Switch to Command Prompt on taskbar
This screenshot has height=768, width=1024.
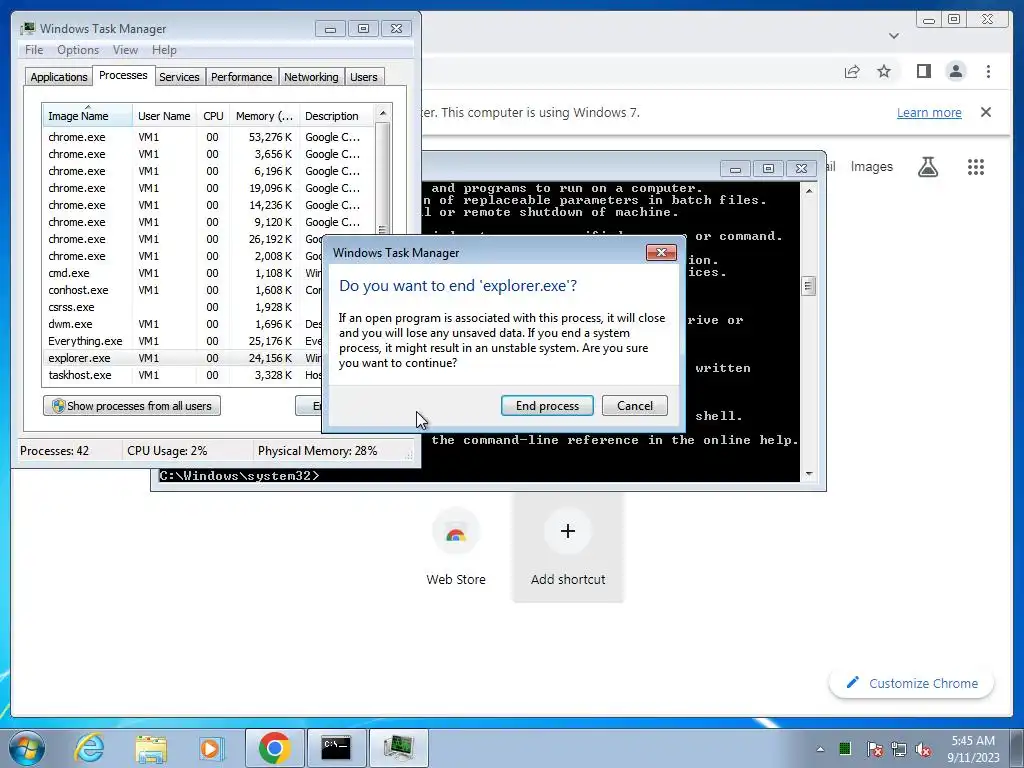(336, 748)
